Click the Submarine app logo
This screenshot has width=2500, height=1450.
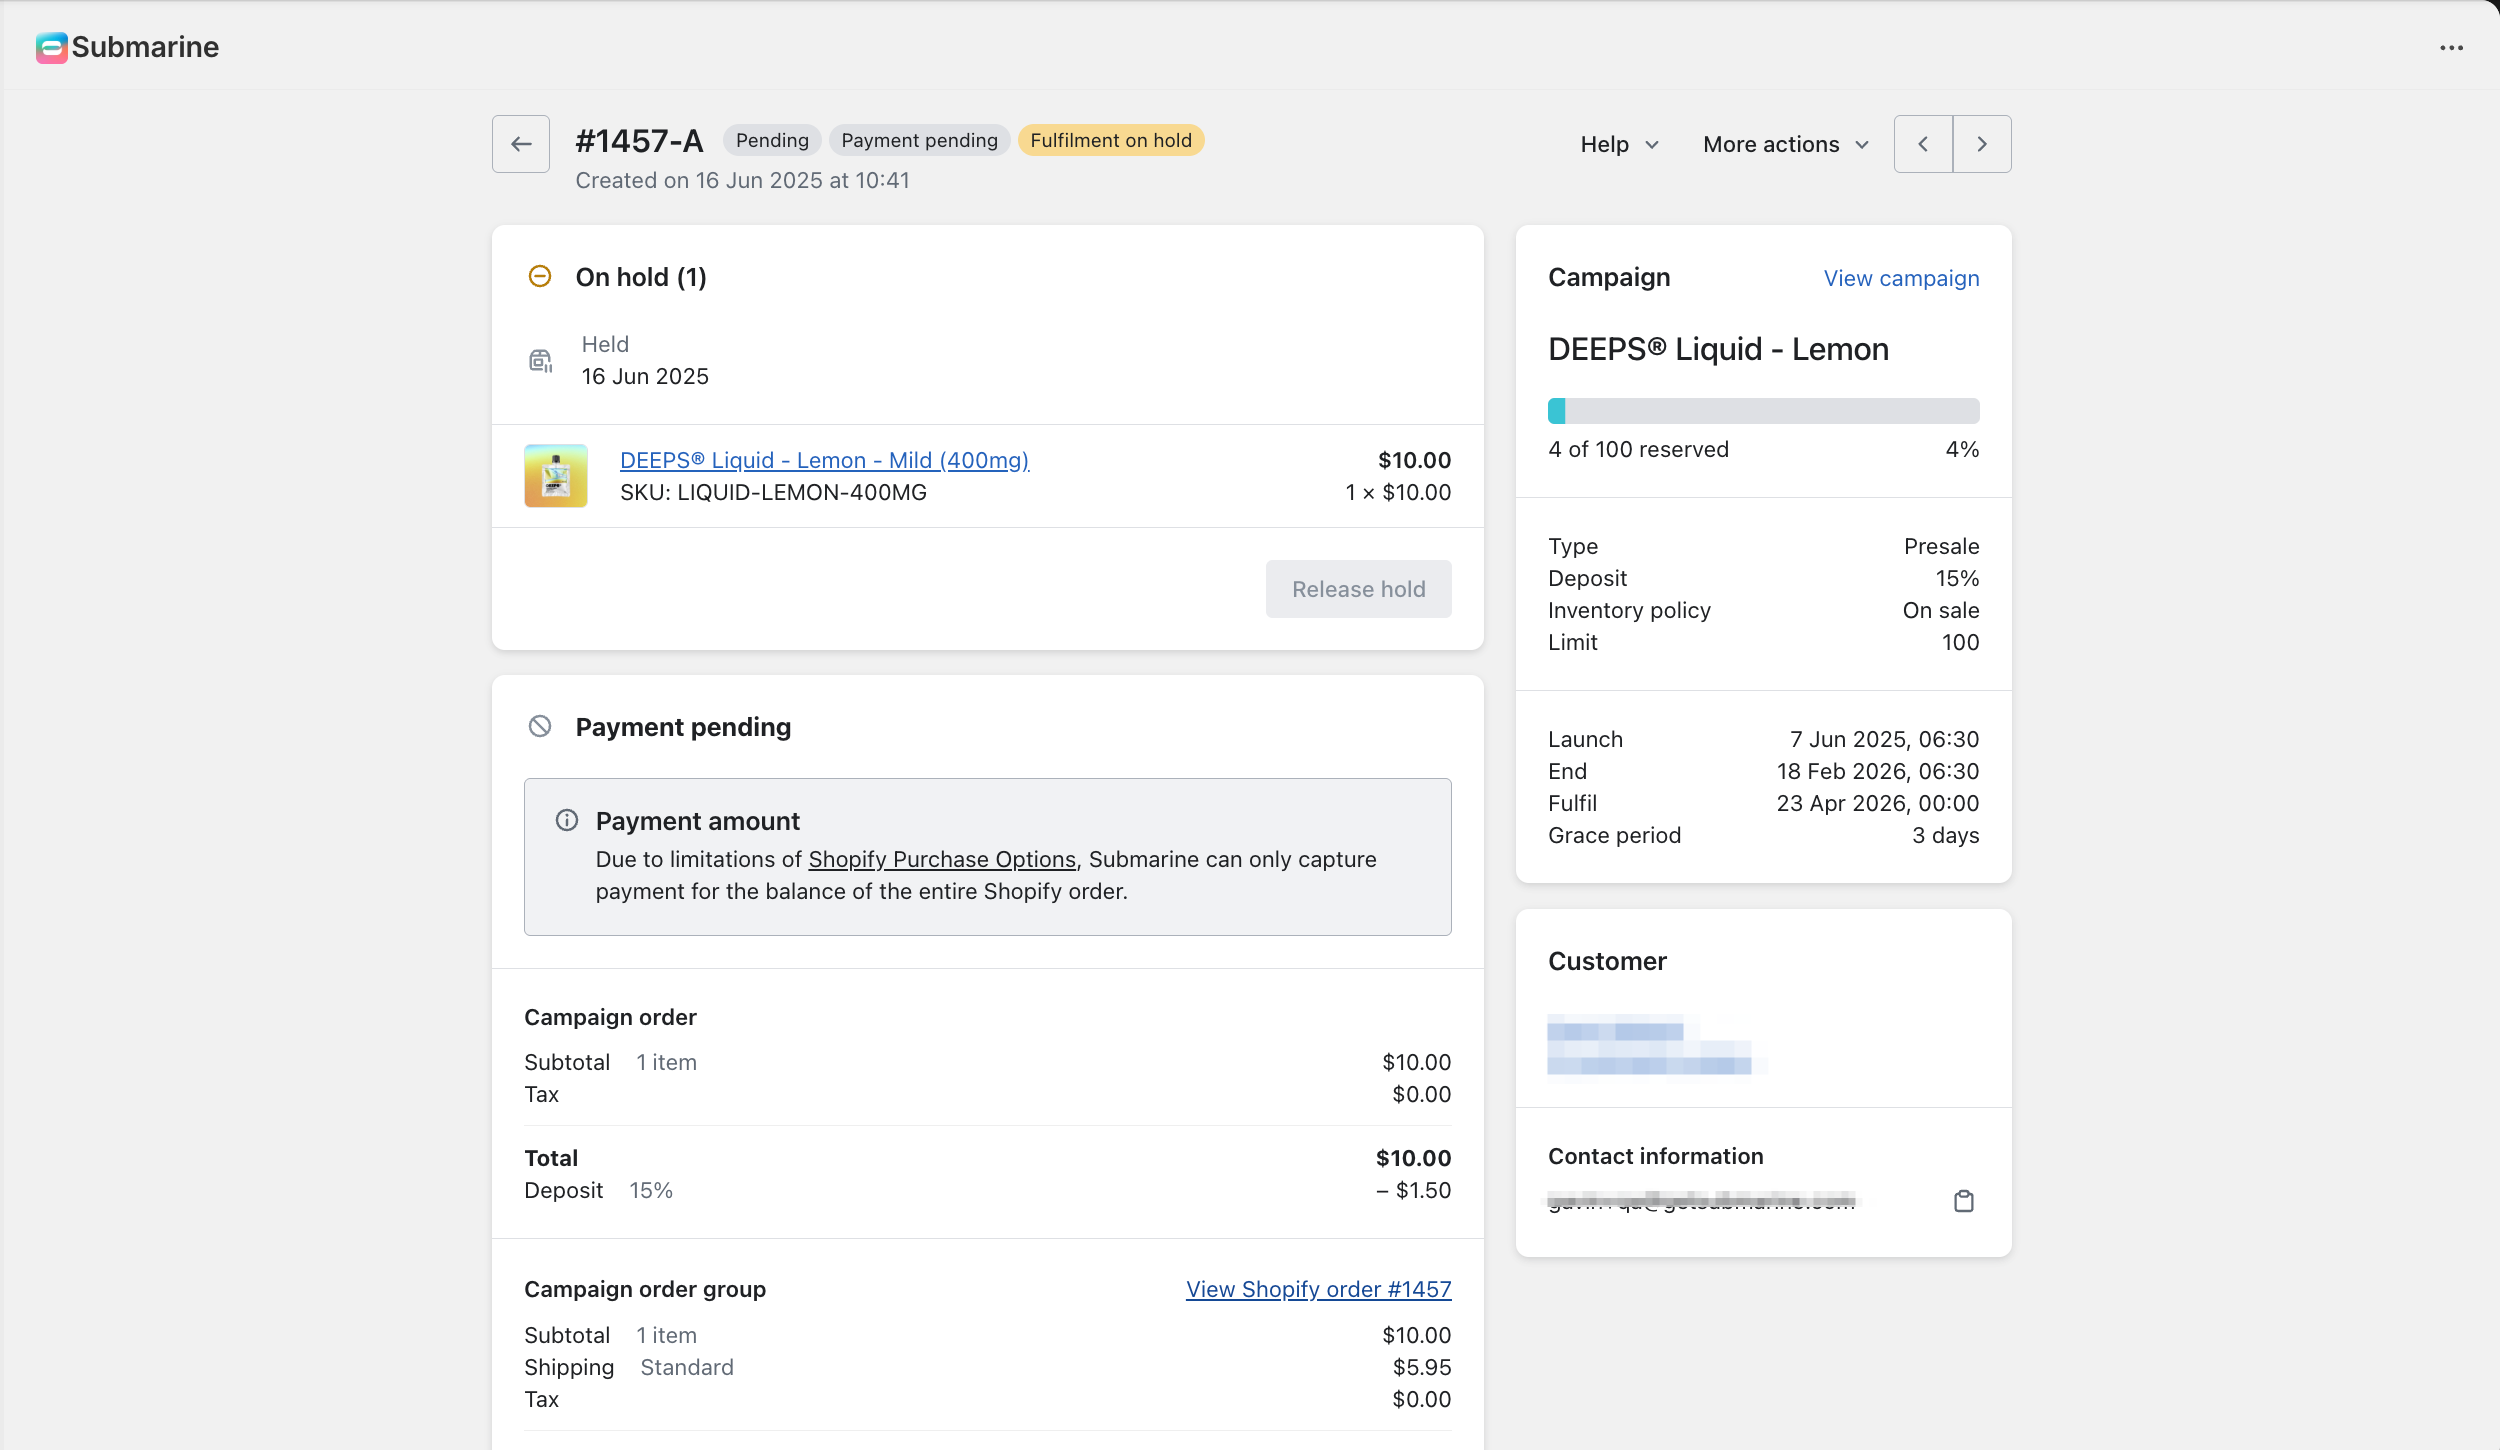[x=51, y=47]
